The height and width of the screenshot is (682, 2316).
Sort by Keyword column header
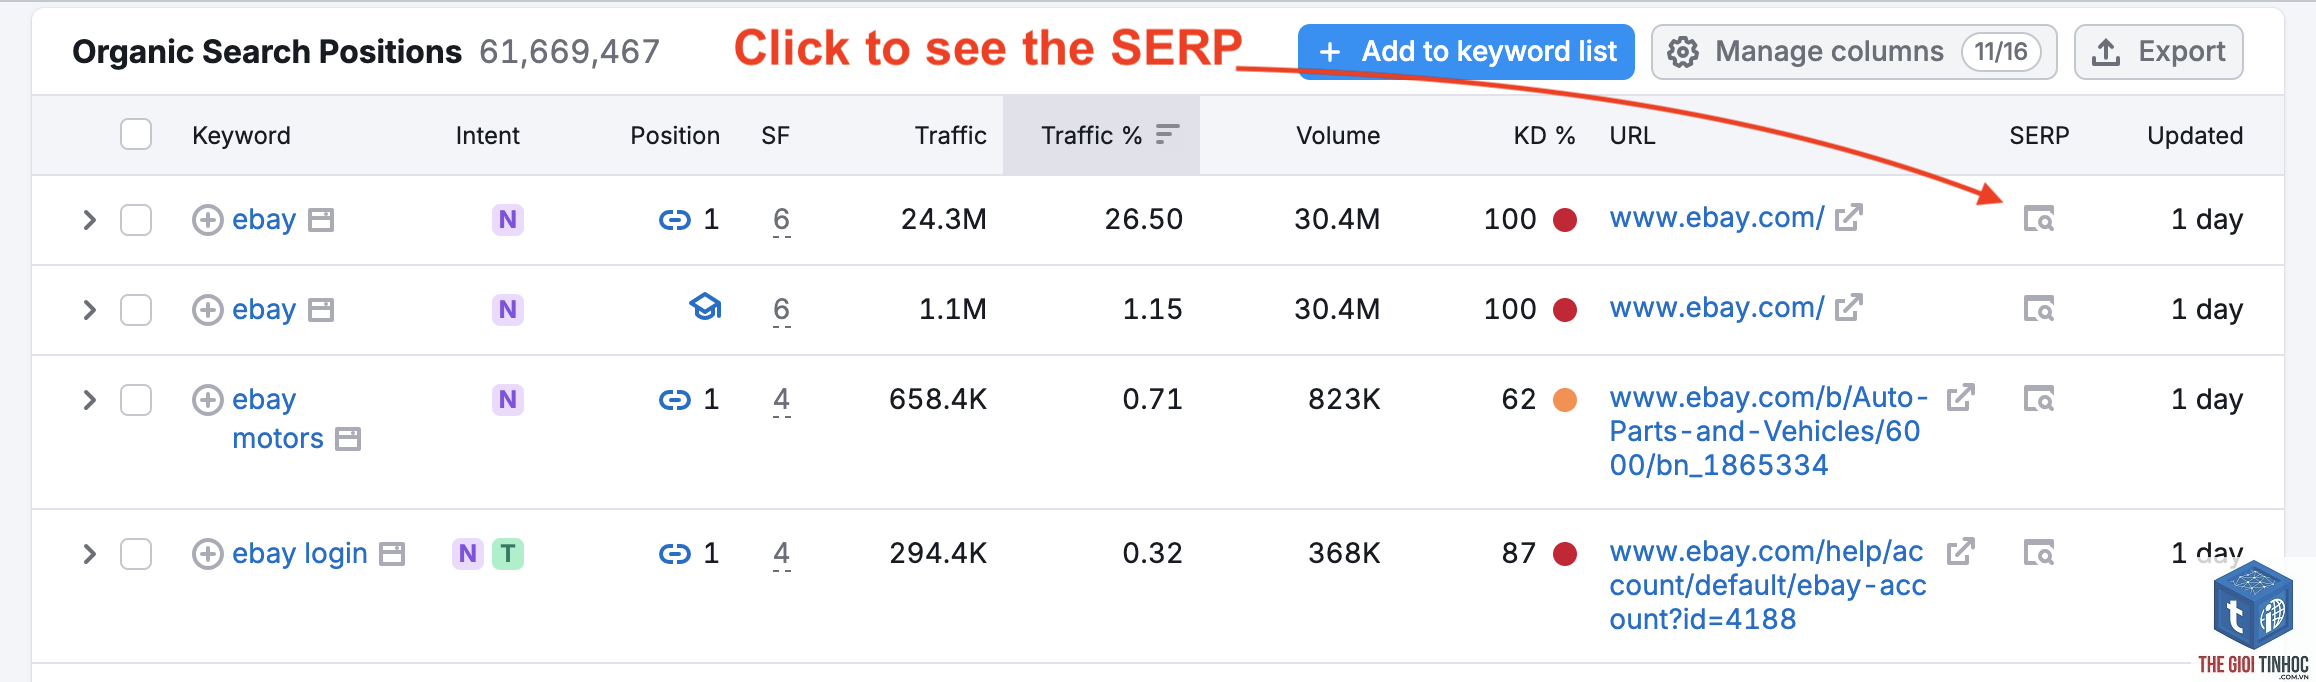[241, 136]
